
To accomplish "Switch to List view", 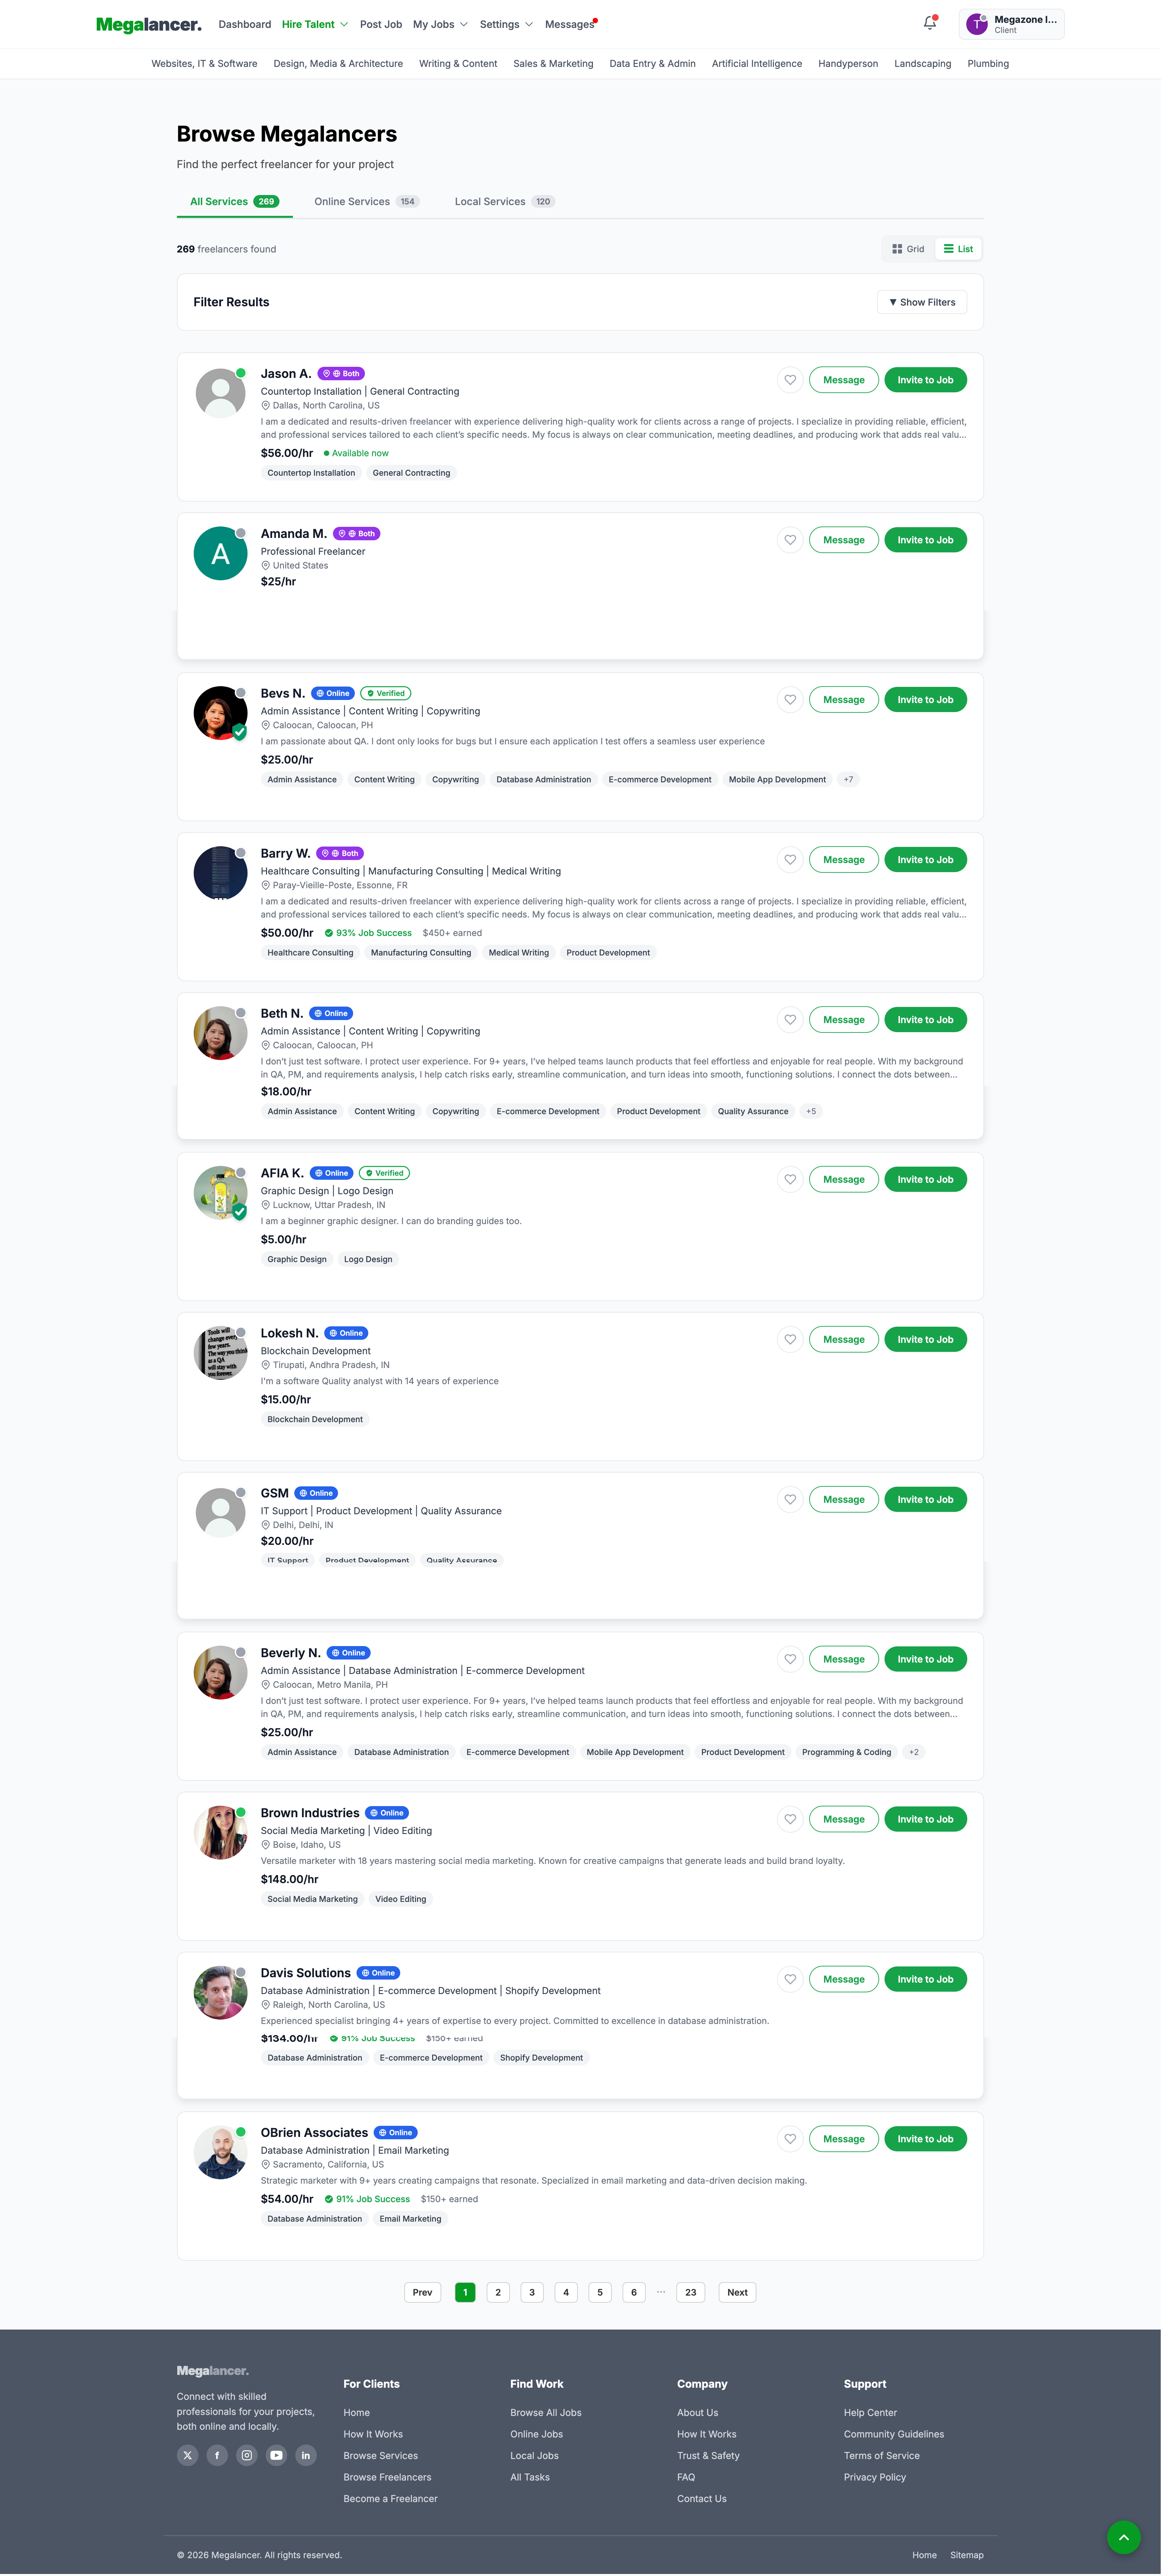I will pyautogui.click(x=957, y=248).
